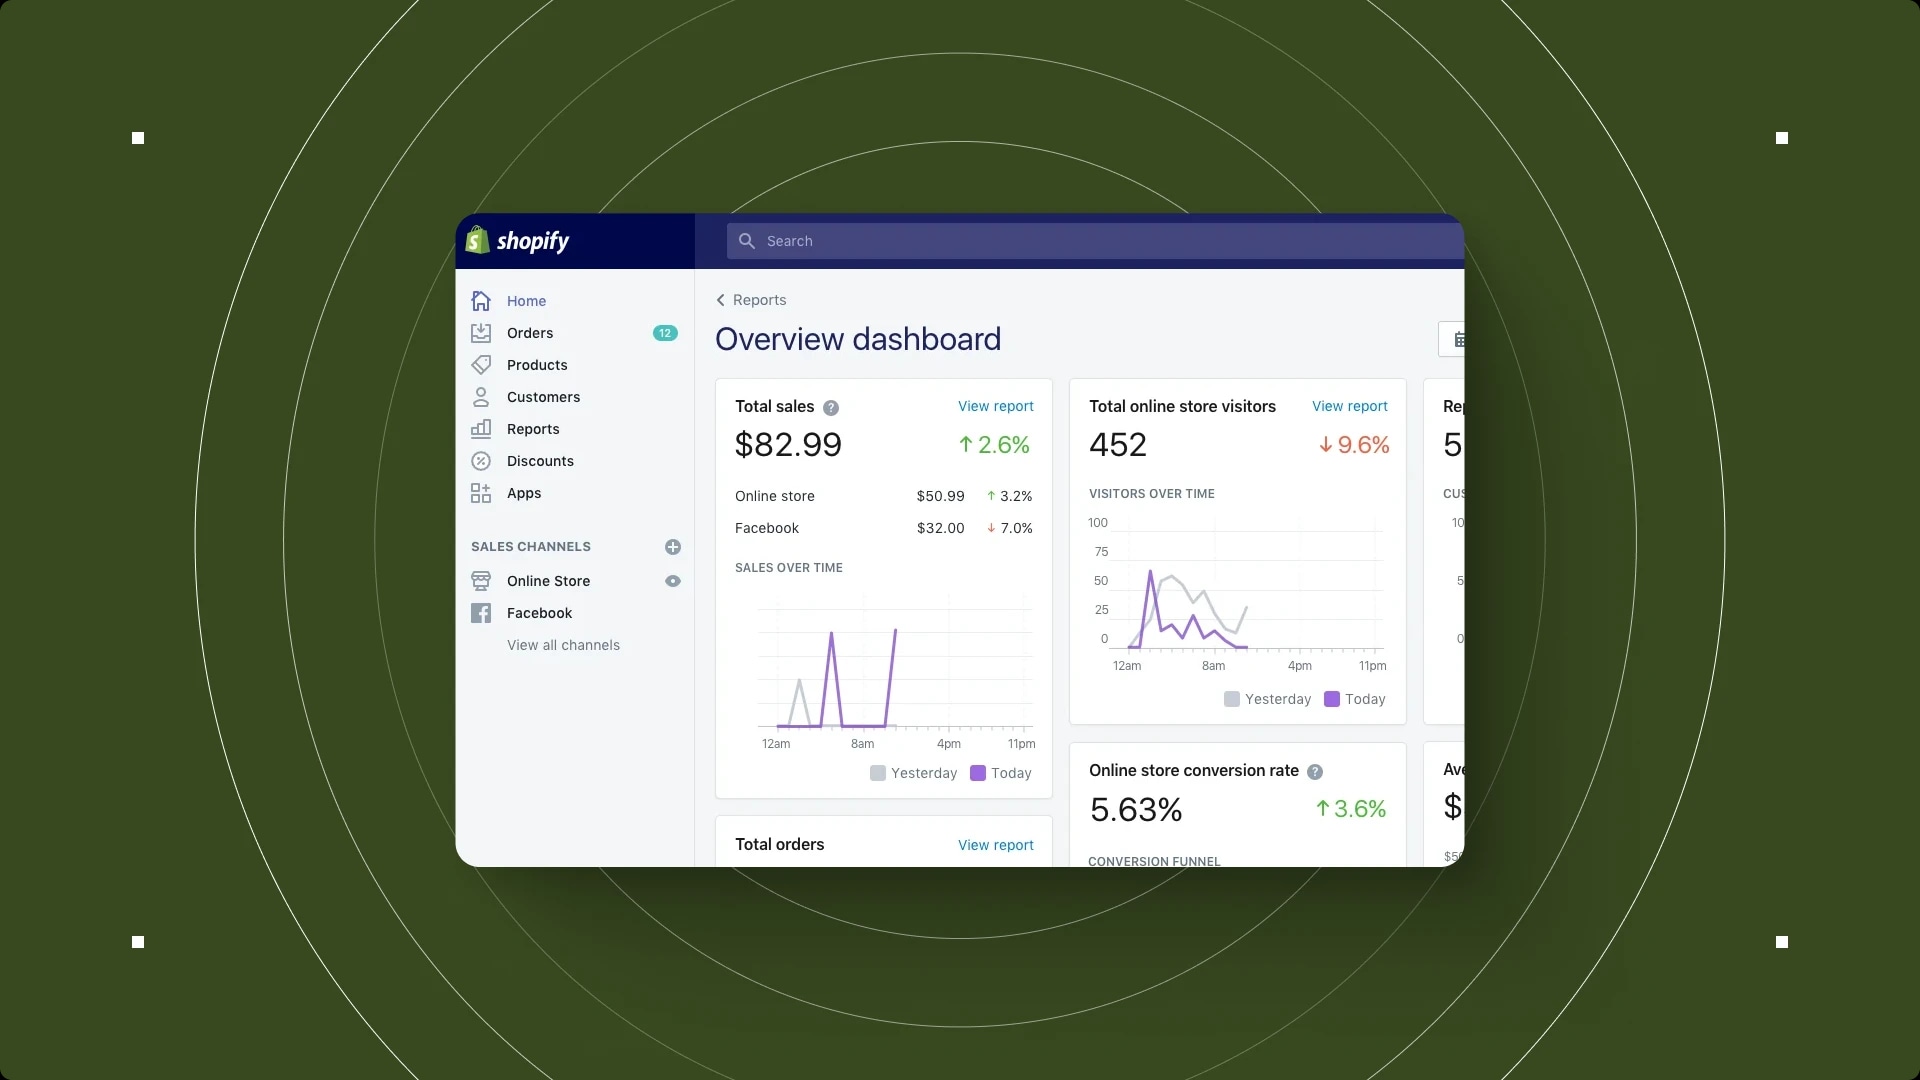Select the Orders icon in the sidebar
Viewport: 1920px width, 1080px height.
click(481, 333)
